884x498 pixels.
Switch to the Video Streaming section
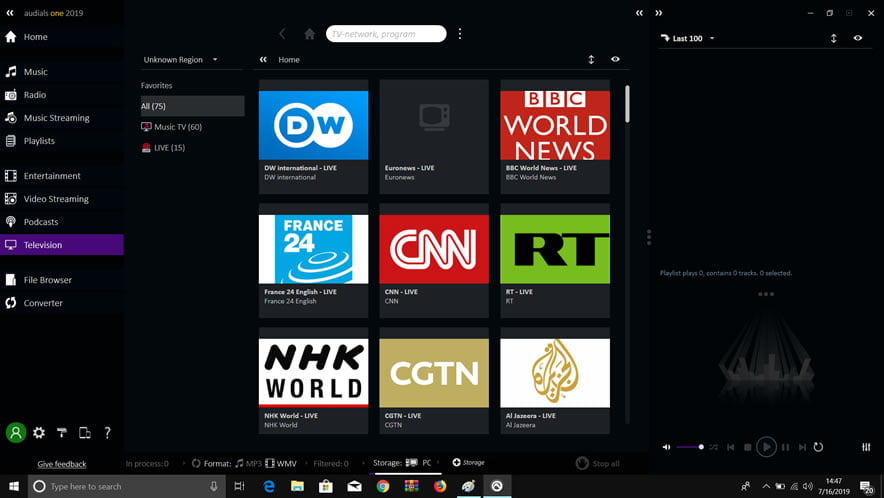pos(56,199)
